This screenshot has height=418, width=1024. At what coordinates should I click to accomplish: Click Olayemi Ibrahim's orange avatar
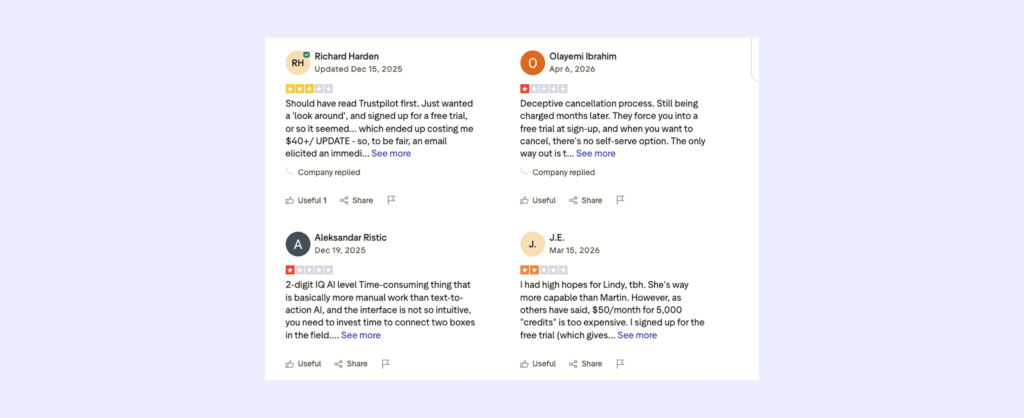tap(532, 62)
